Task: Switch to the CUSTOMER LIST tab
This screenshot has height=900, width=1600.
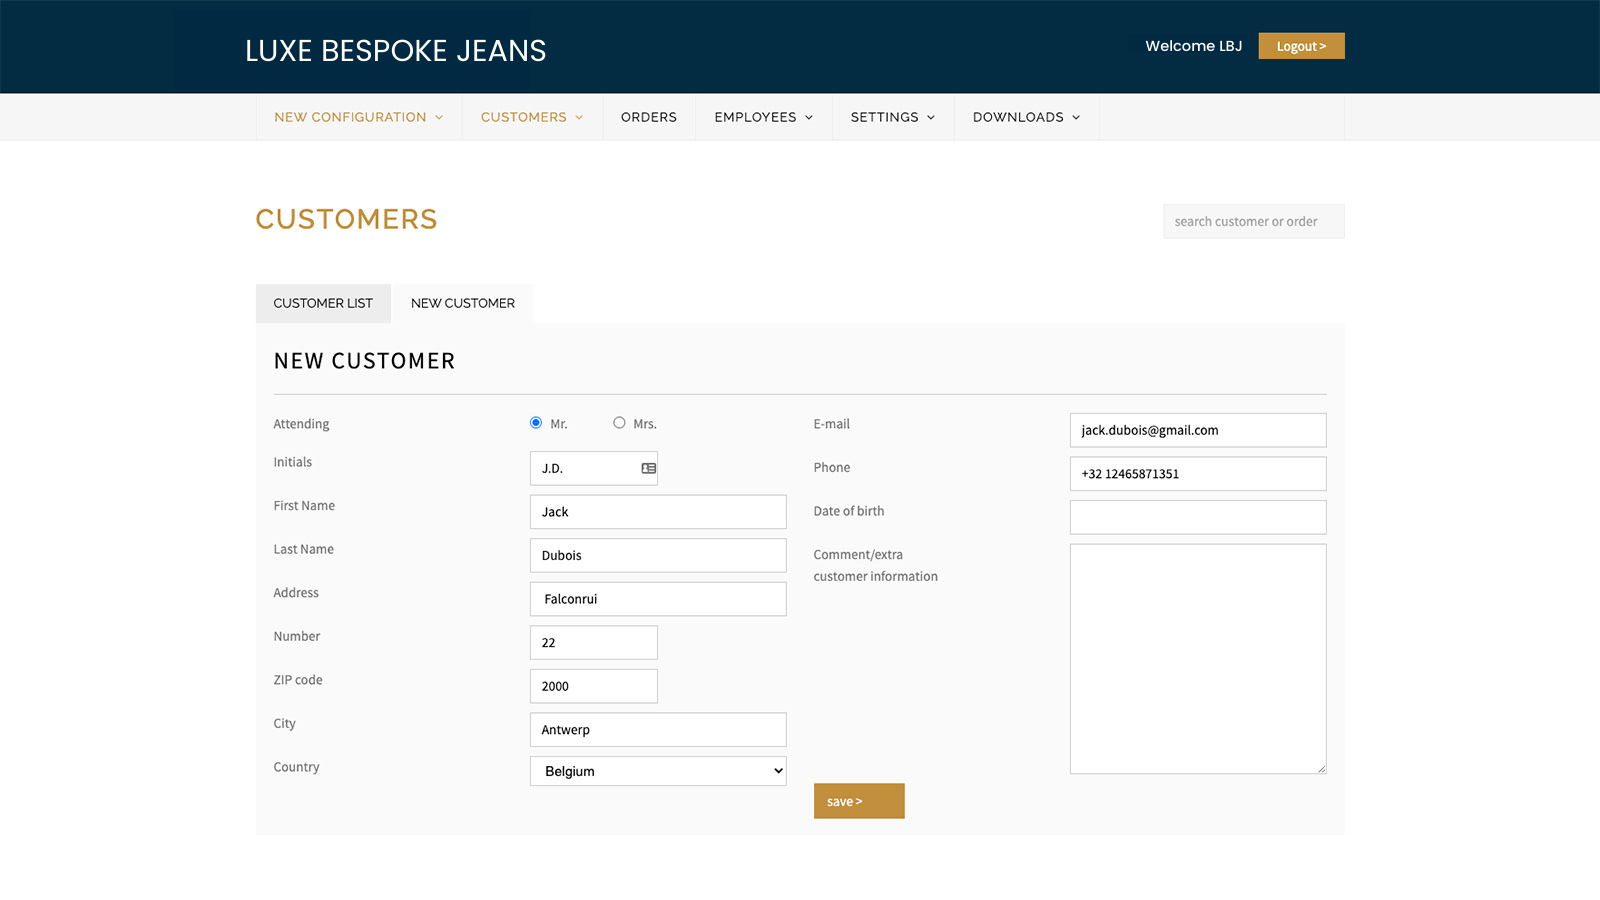Action: [323, 303]
